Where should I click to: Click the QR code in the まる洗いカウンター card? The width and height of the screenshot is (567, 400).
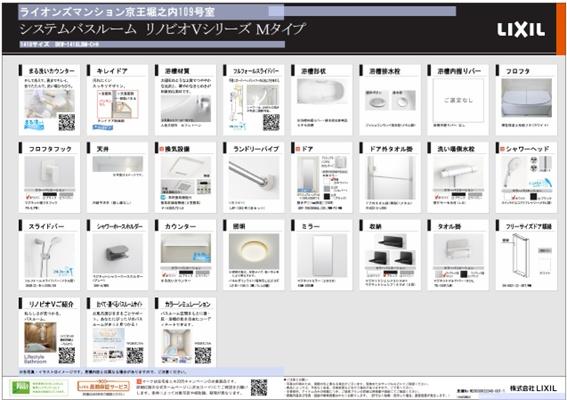pos(67,122)
